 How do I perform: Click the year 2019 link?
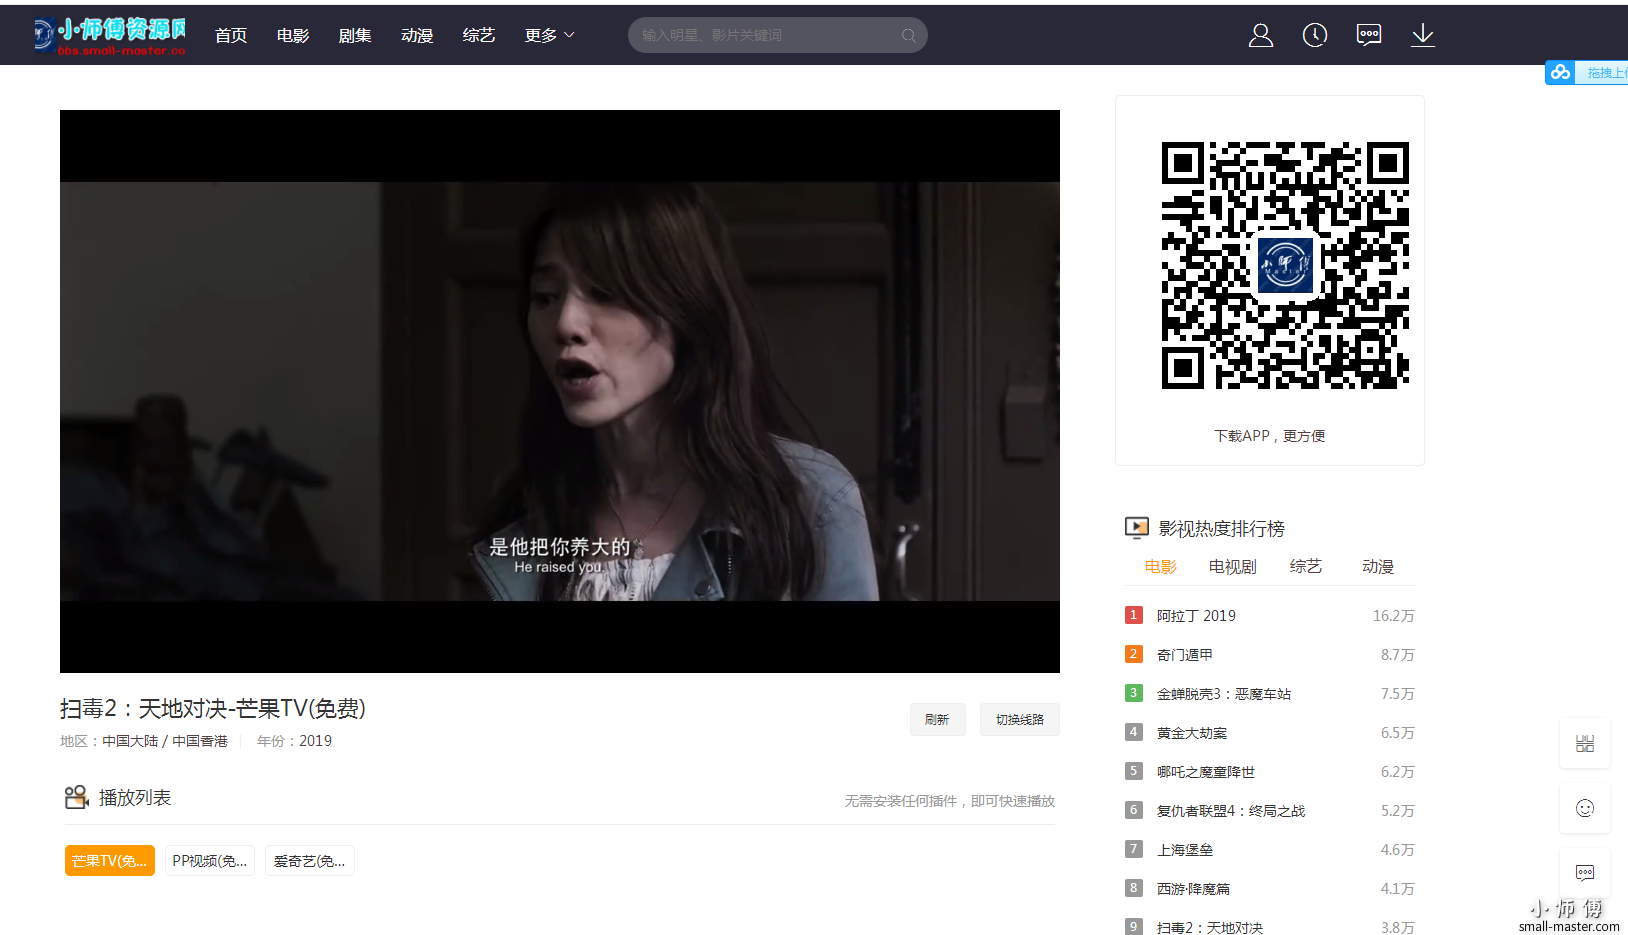tap(316, 741)
